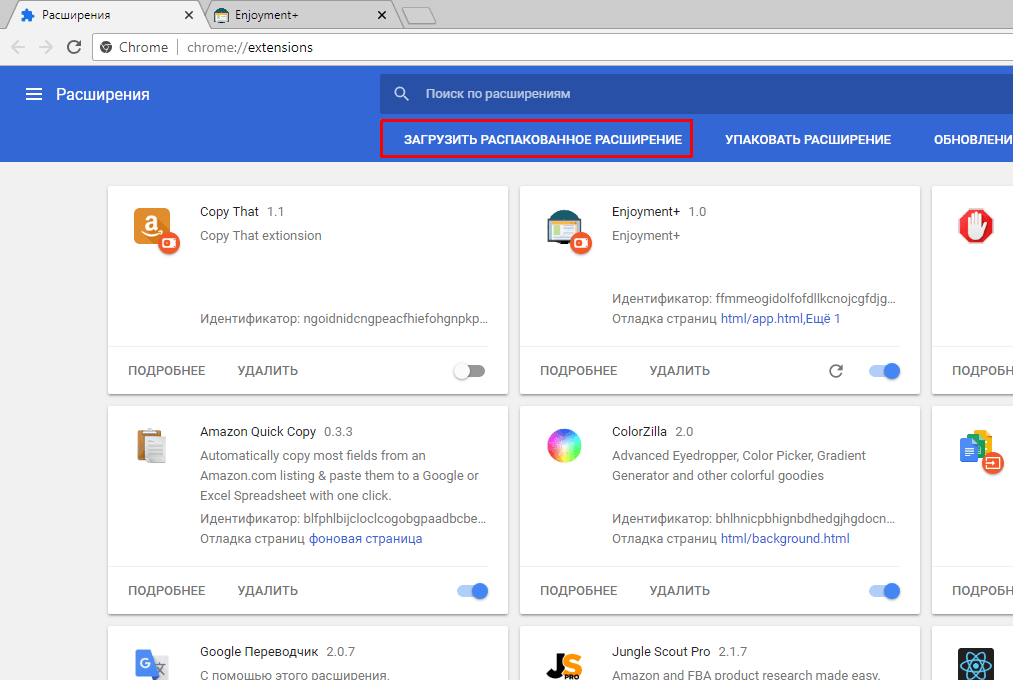The height and width of the screenshot is (680, 1013).
Task: Click the Amazon Quick Copy identifier text
Action: click(x=343, y=519)
